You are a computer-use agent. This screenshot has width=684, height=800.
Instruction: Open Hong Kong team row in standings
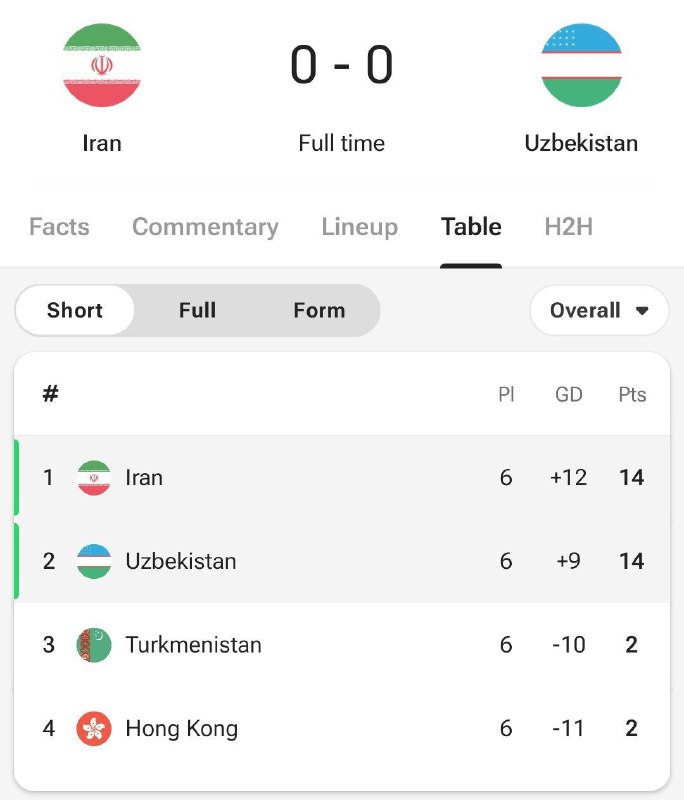(x=342, y=729)
